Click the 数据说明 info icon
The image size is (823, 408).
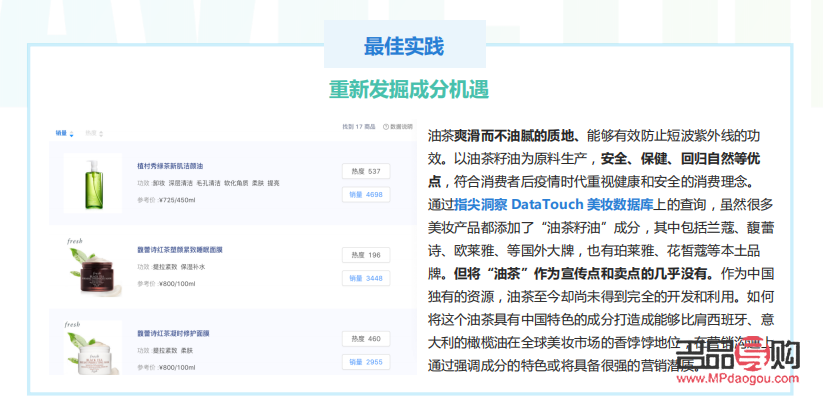[386, 127]
